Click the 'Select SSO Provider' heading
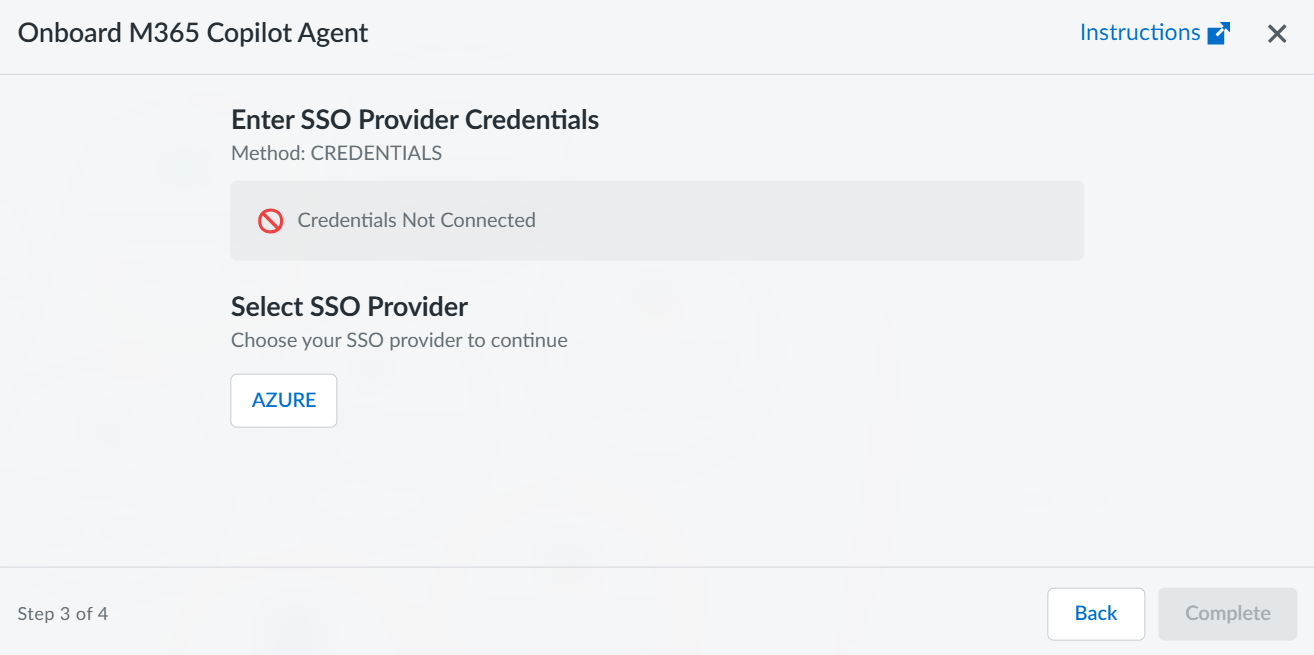 (349, 306)
